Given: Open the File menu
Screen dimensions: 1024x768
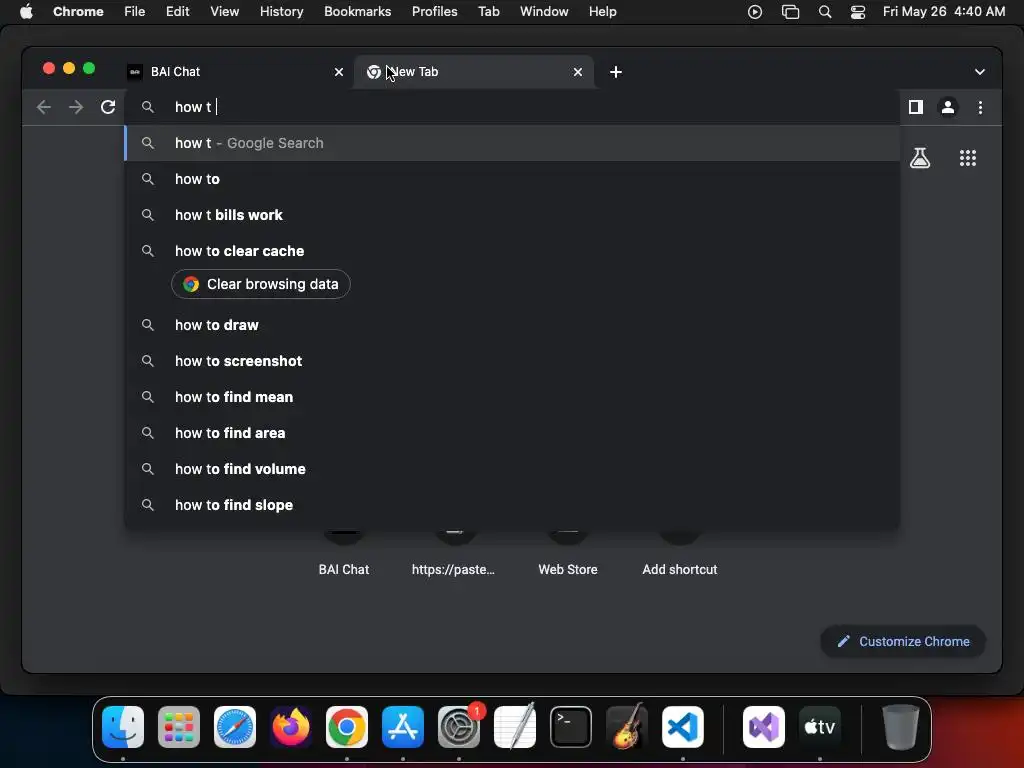Looking at the screenshot, I should tap(135, 12).
